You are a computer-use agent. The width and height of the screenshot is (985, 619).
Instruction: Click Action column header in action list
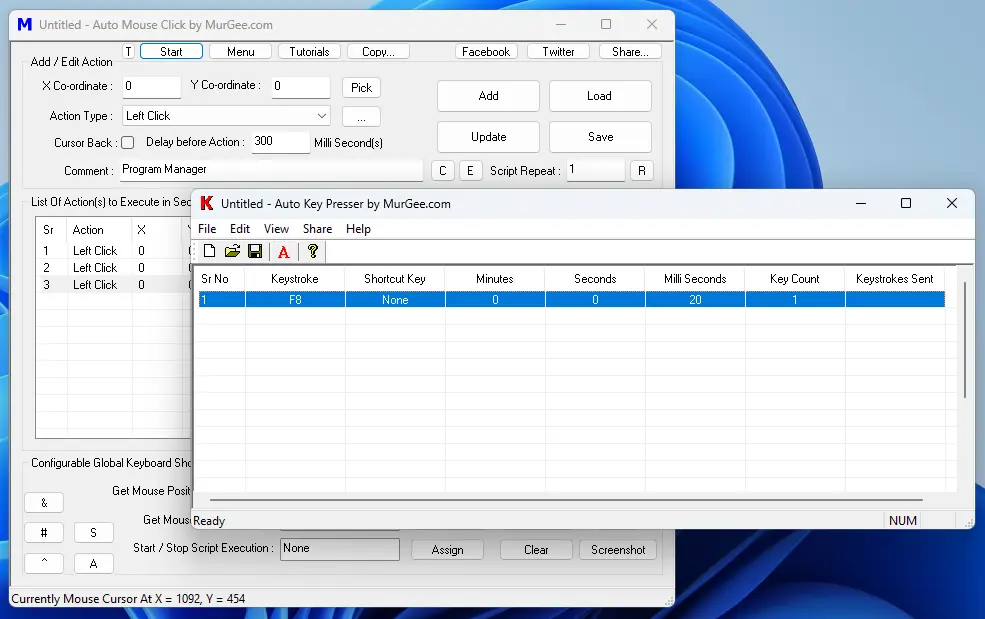[x=99, y=230]
